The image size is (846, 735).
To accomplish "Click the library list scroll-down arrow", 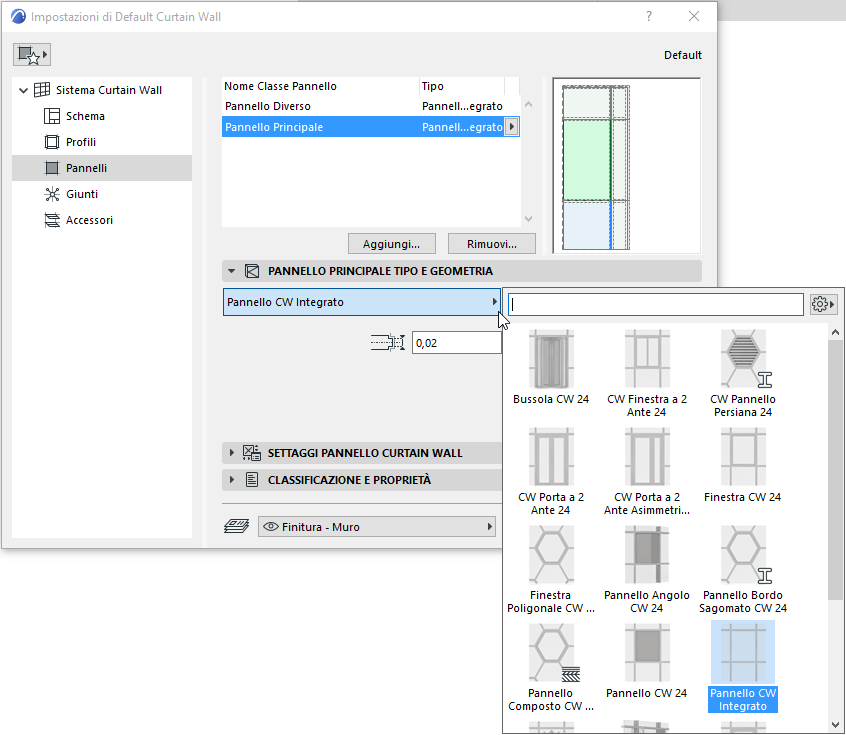I will [835, 725].
